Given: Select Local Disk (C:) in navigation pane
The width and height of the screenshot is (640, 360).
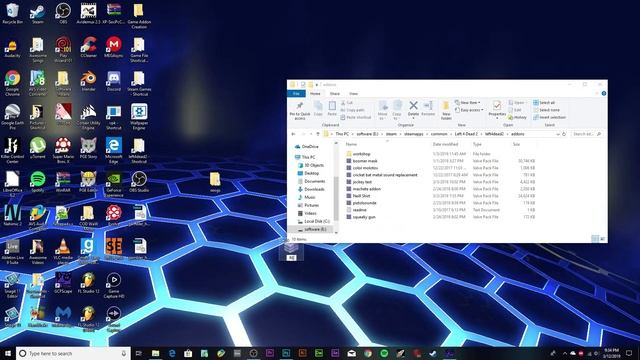Looking at the screenshot, I should click(x=313, y=221).
